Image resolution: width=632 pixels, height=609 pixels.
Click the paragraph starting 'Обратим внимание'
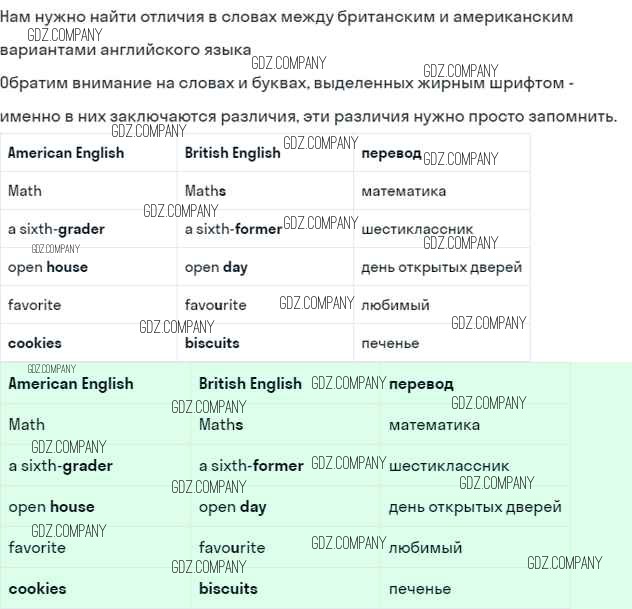tap(288, 83)
